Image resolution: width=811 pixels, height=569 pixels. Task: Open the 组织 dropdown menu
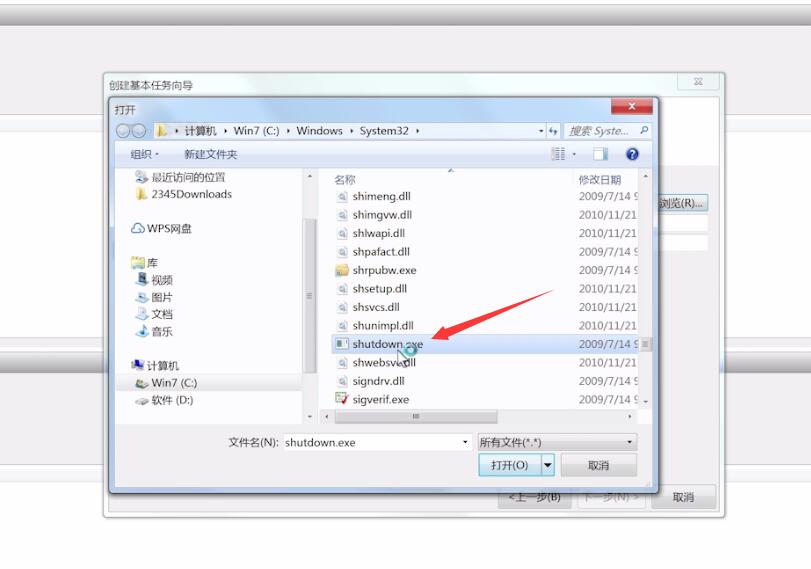tap(144, 154)
